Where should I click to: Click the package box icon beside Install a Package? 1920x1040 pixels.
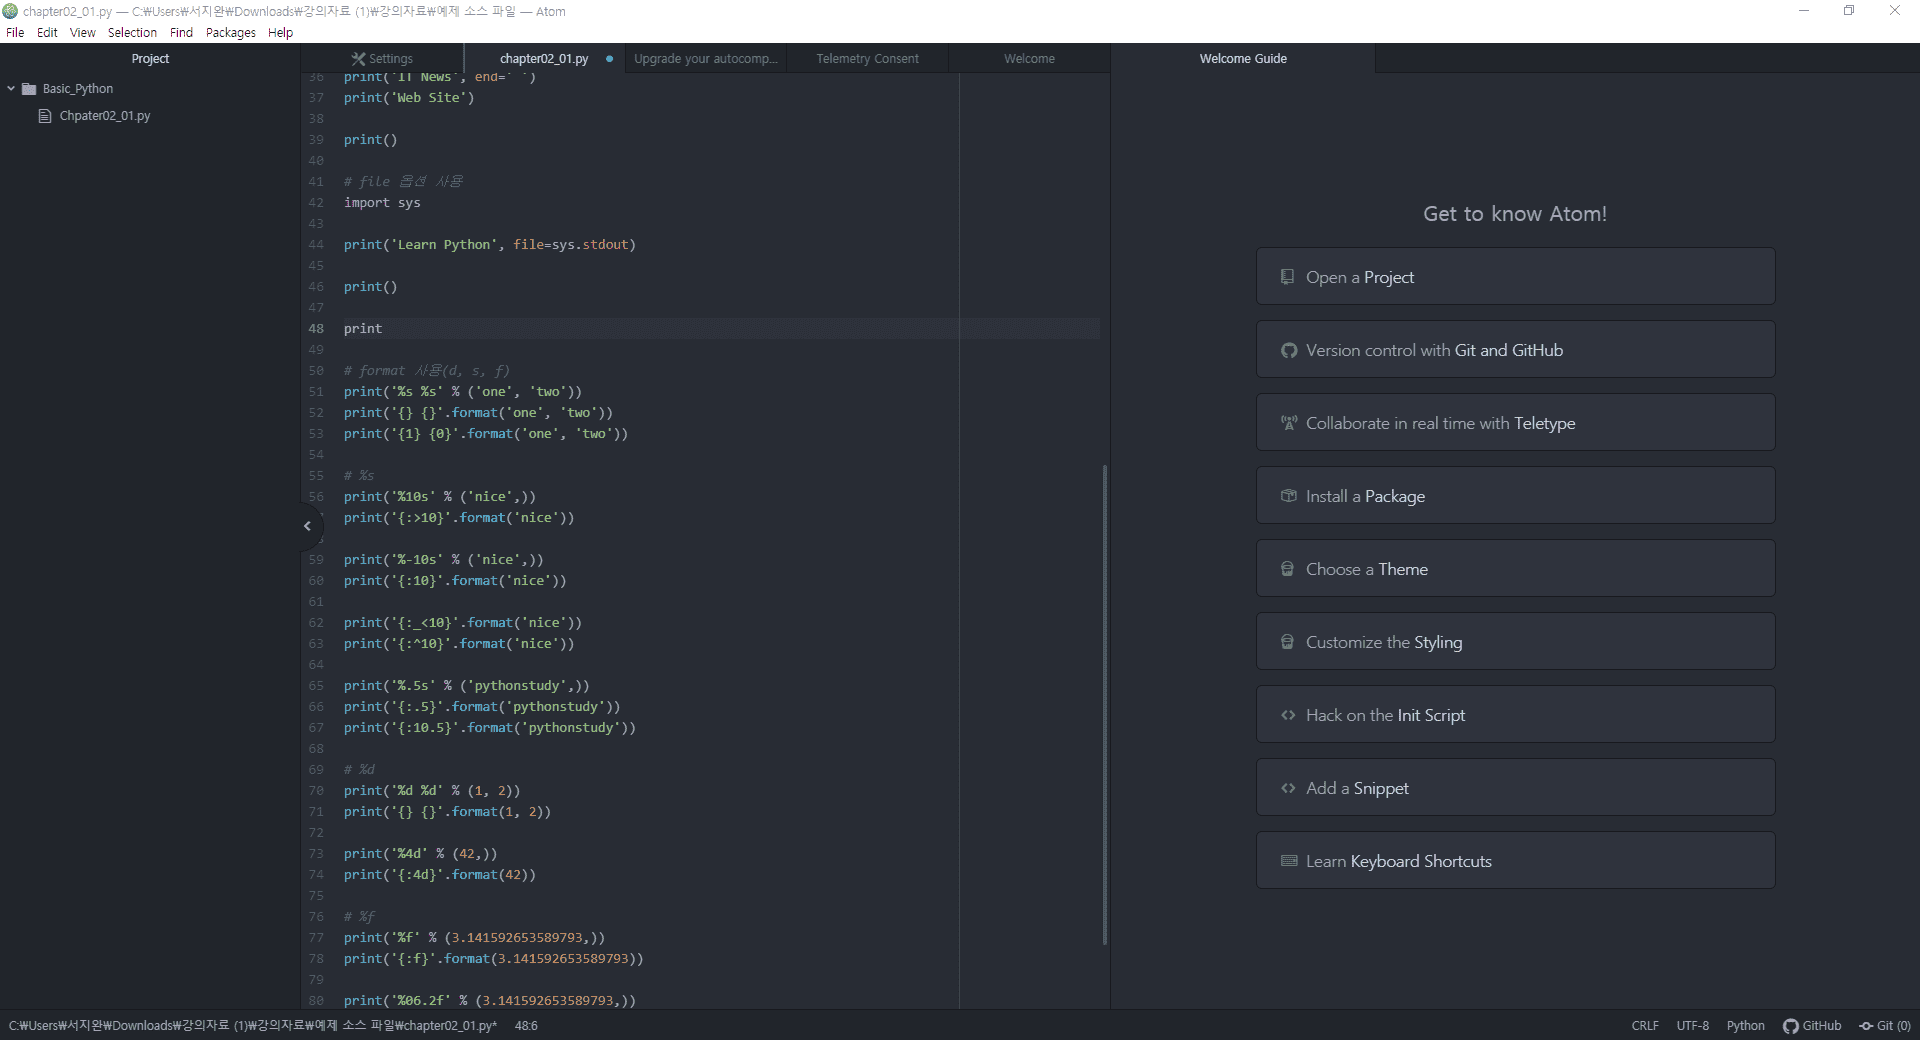coord(1288,495)
